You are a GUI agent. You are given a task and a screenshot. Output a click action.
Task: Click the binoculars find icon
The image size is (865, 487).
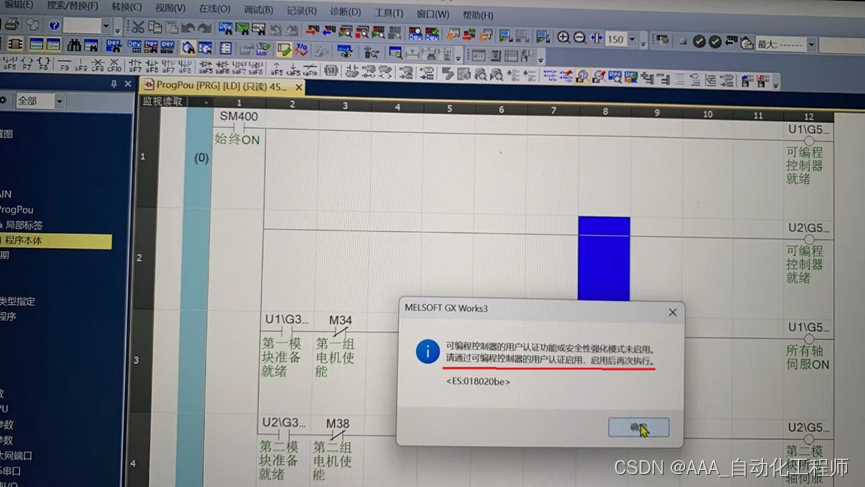74,45
